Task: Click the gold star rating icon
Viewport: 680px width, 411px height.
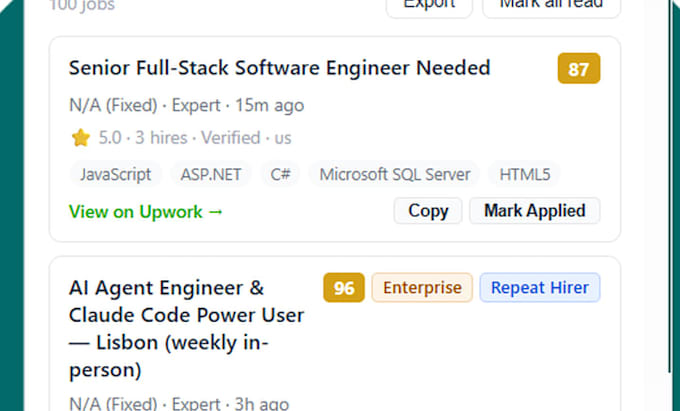Action: click(81, 138)
